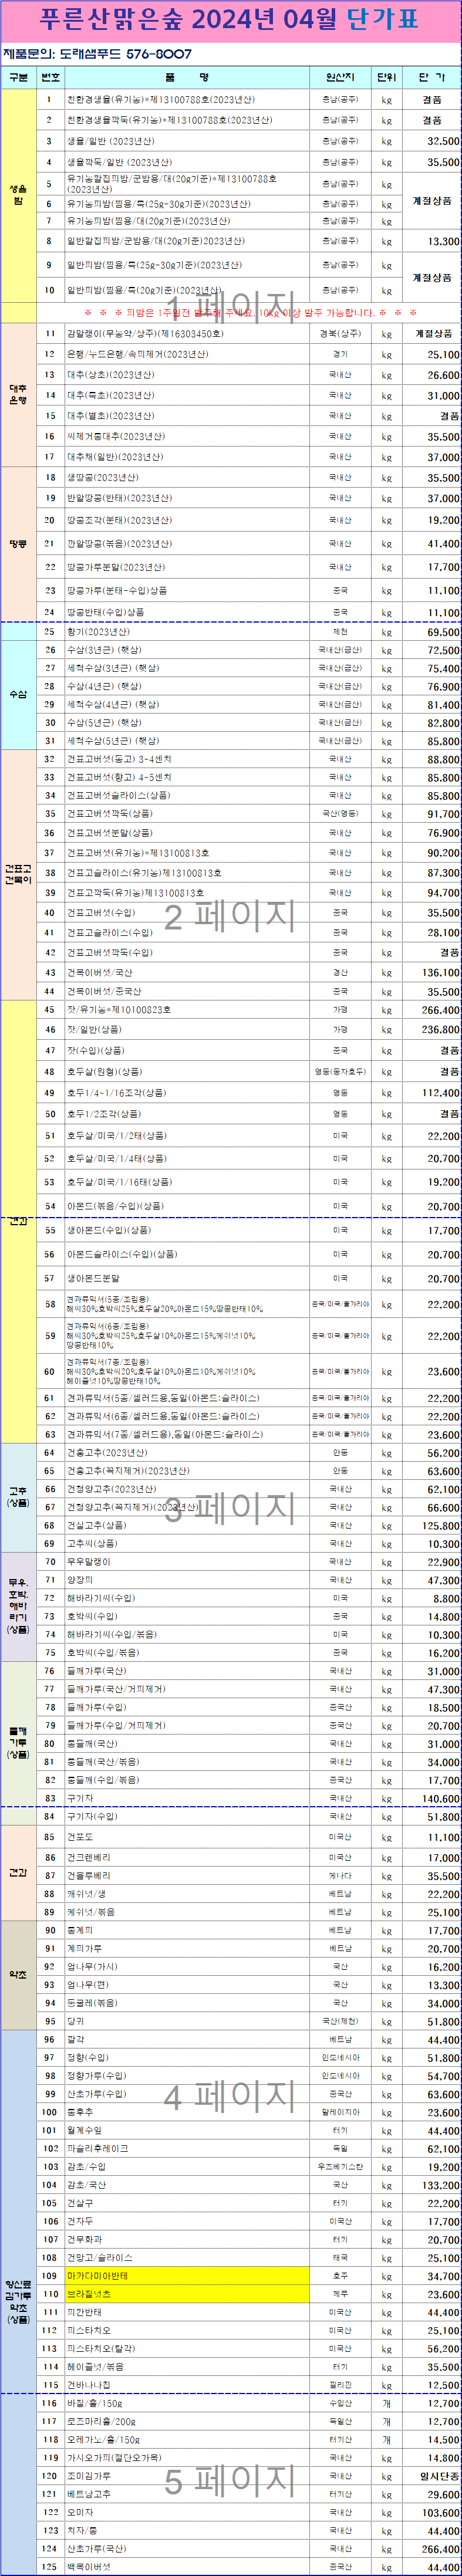Click the 5 페이지 page watermark
Screen dimensions: 462x2576
[x=230, y=2480]
